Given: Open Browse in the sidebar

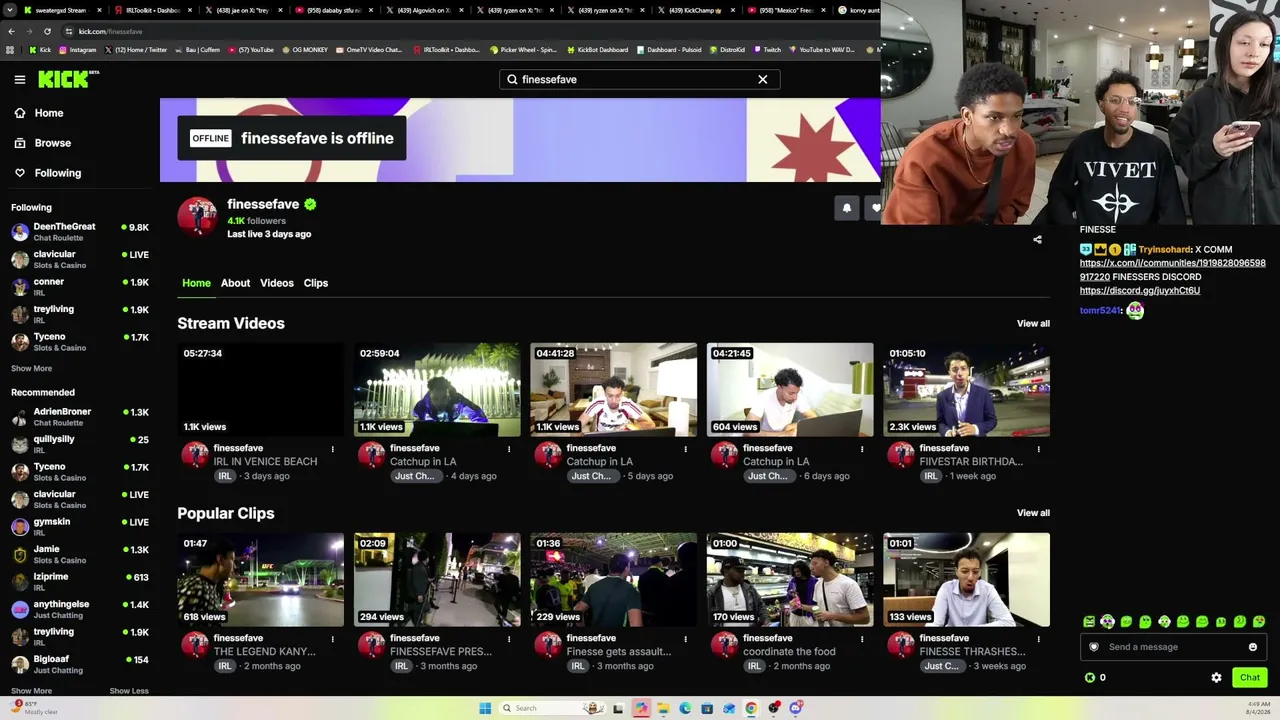Looking at the screenshot, I should point(42,143).
